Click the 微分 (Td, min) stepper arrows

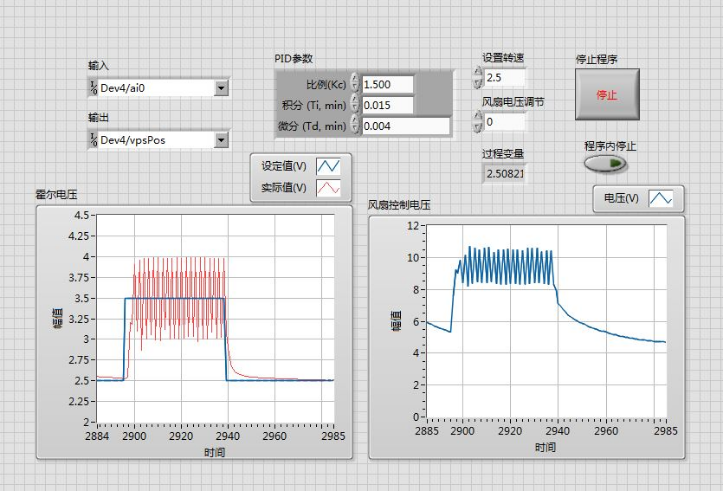(x=355, y=126)
